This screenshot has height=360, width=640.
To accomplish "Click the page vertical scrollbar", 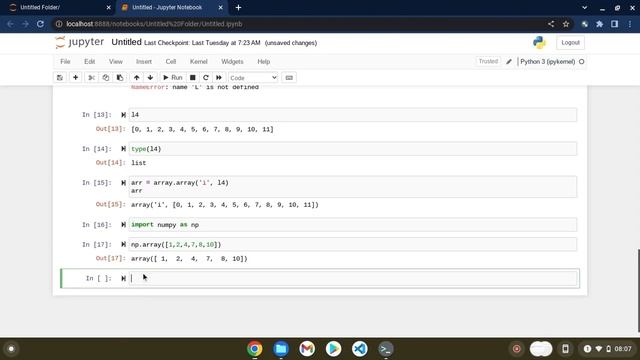I will click(638, 291).
